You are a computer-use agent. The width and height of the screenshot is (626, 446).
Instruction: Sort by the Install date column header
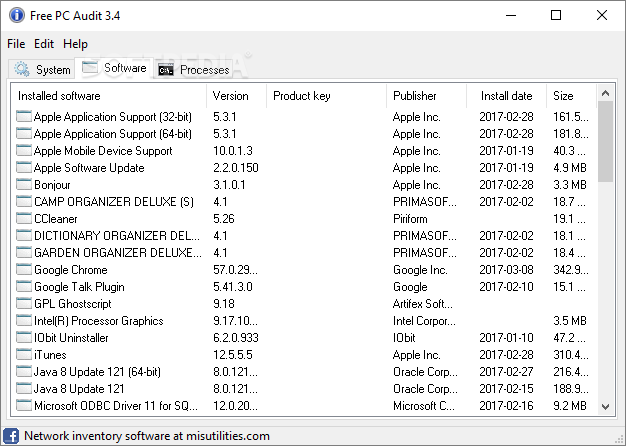pos(506,96)
